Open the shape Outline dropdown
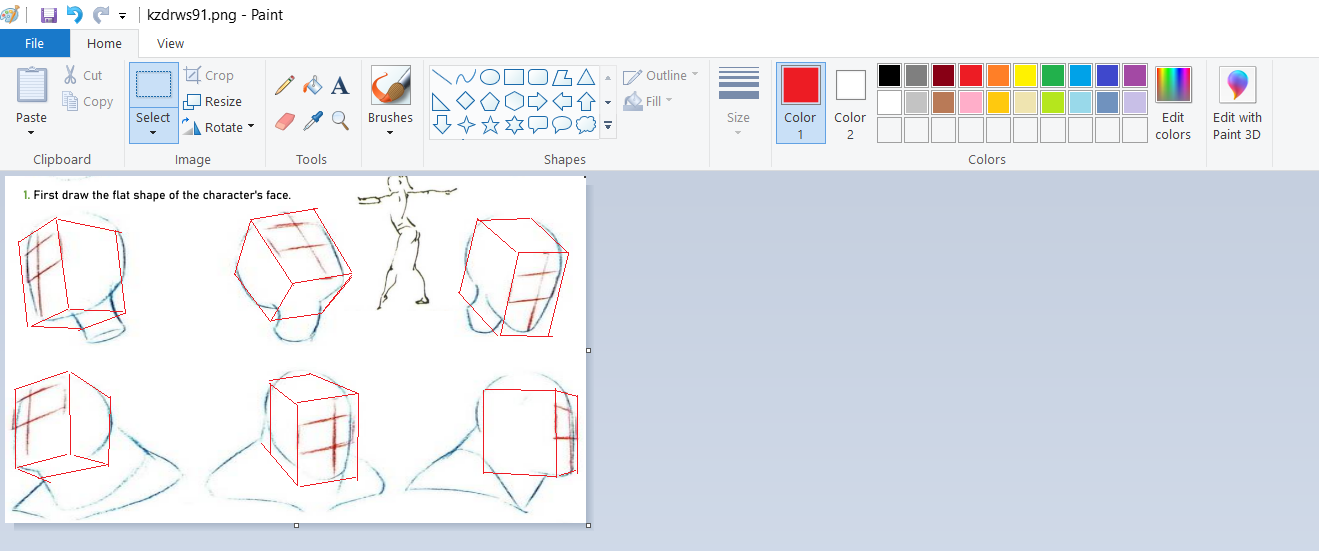The width and height of the screenshot is (1319, 551). [660, 76]
